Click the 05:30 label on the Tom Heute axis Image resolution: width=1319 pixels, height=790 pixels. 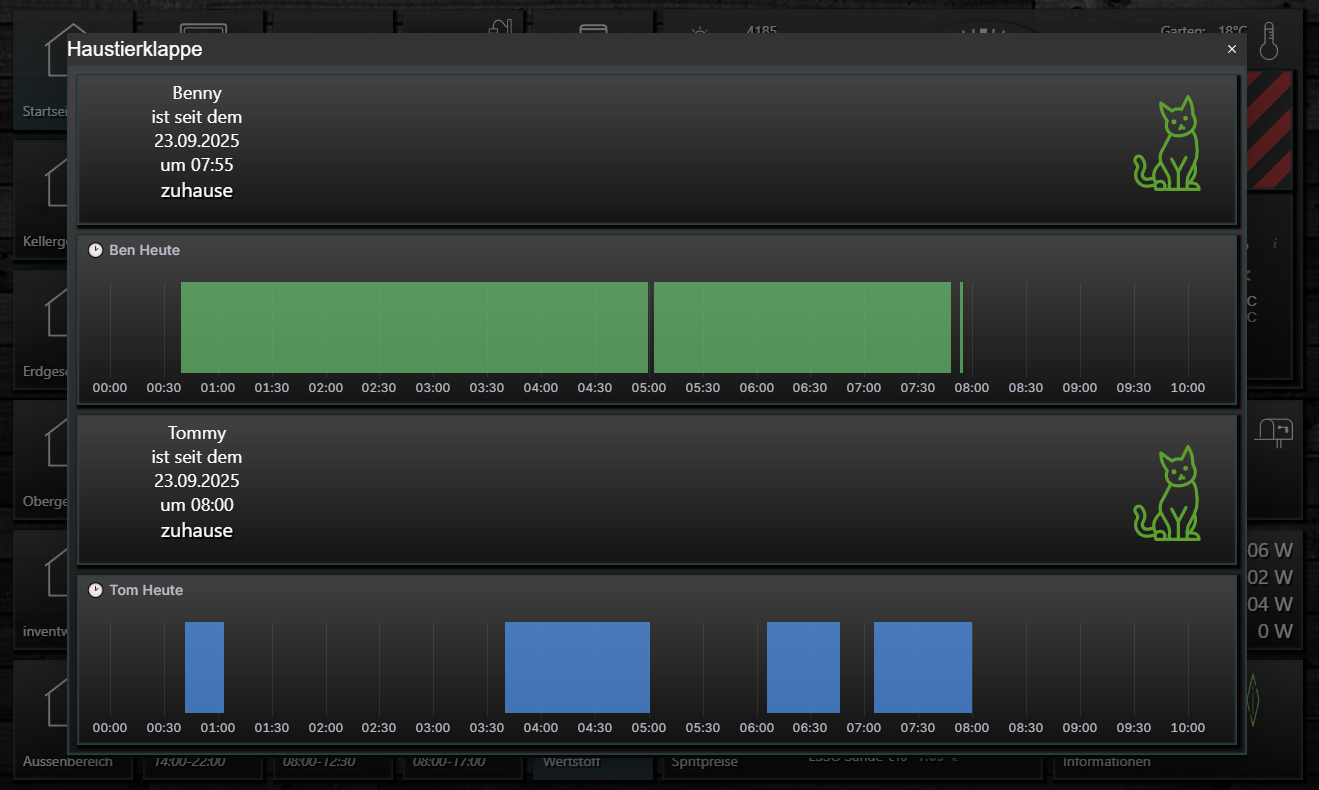(703, 728)
